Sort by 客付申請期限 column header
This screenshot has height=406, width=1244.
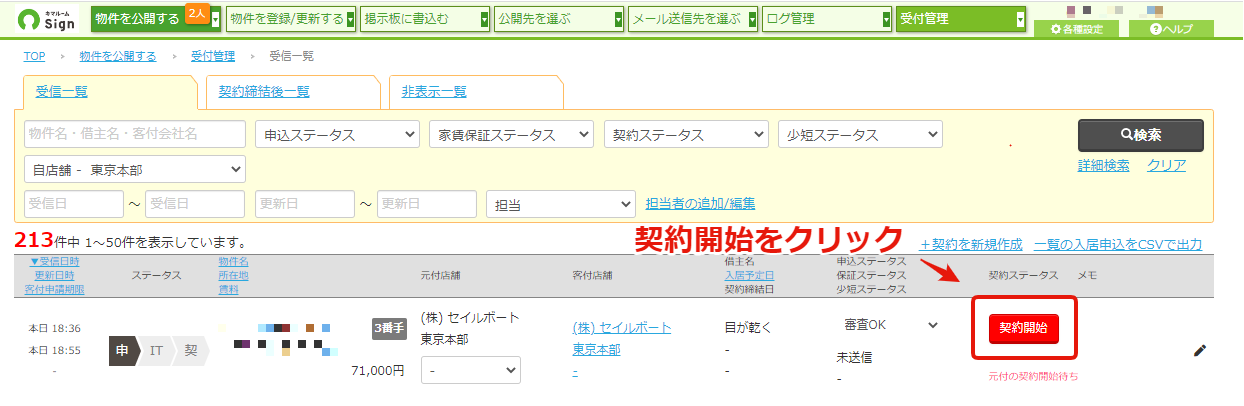(54, 289)
